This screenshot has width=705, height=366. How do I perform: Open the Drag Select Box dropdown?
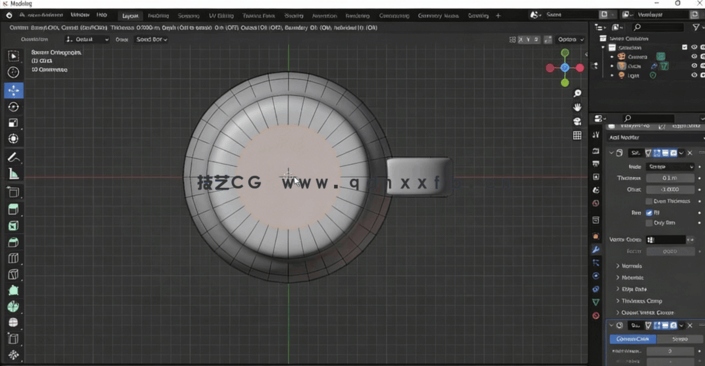click(152, 40)
